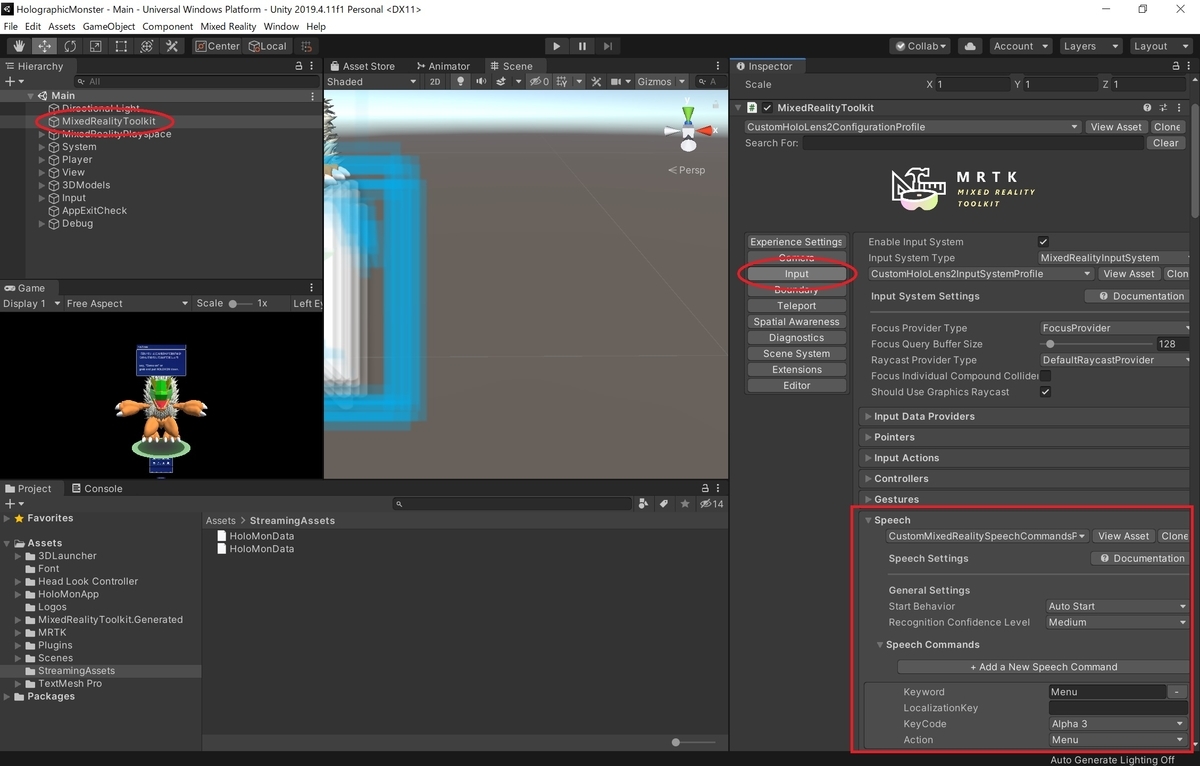Open the Collab dropdown
This screenshot has width=1200, height=766.
(920, 46)
